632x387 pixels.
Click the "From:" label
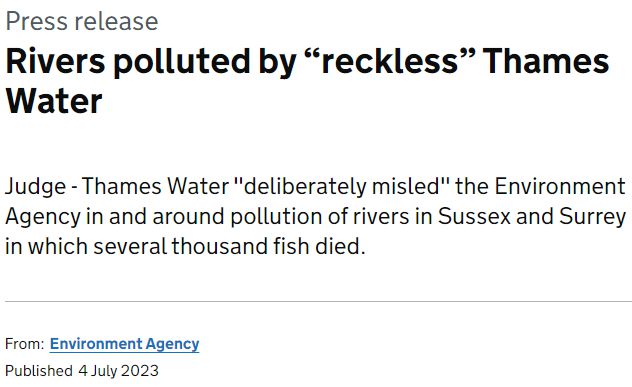pos(25,344)
